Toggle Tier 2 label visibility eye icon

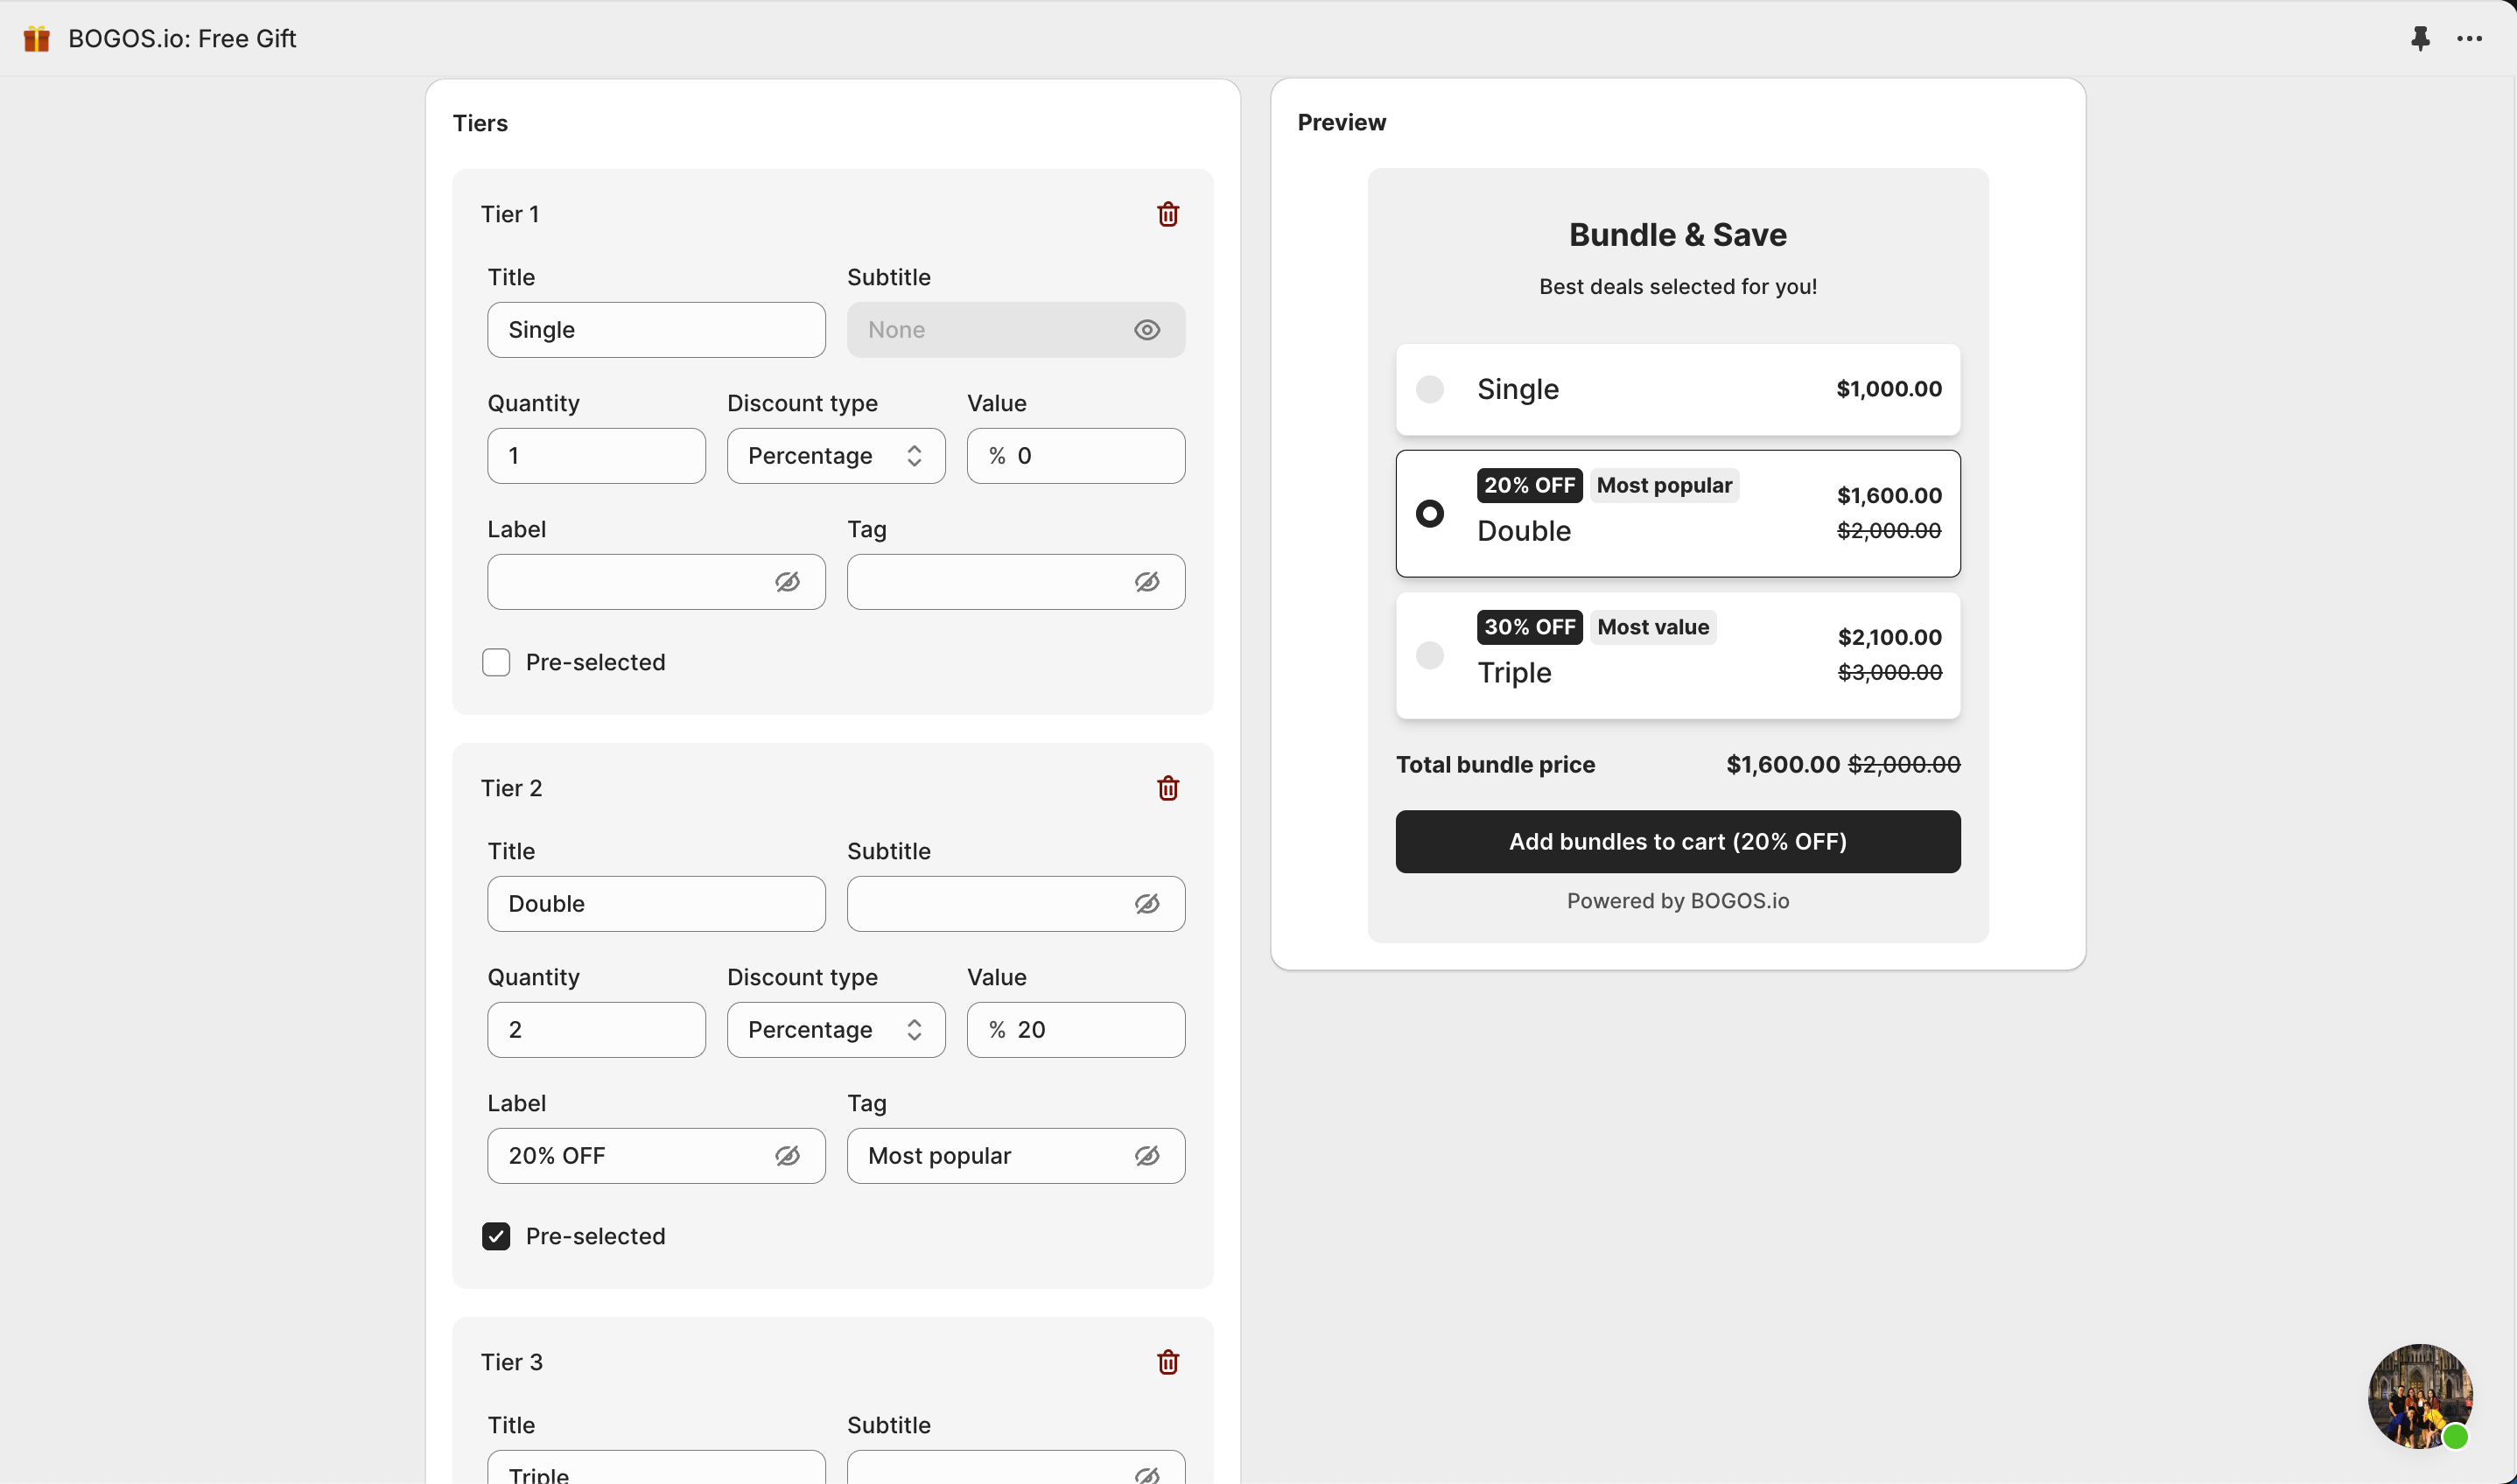(787, 1156)
